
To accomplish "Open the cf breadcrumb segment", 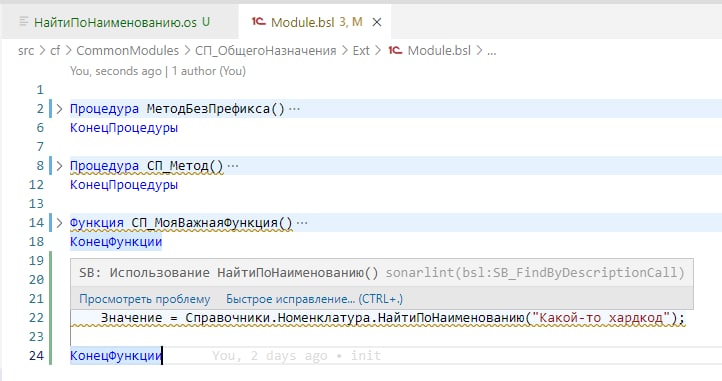I will pos(55,51).
